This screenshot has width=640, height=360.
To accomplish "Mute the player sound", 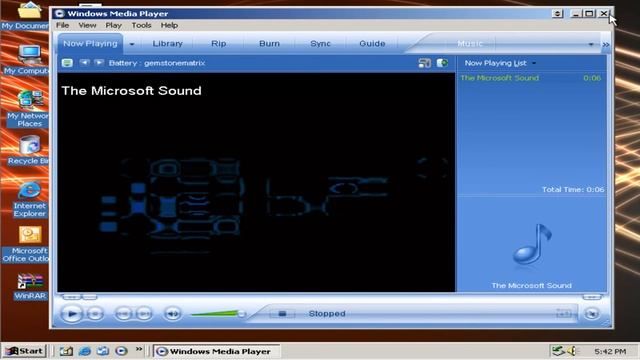I will click(172, 313).
